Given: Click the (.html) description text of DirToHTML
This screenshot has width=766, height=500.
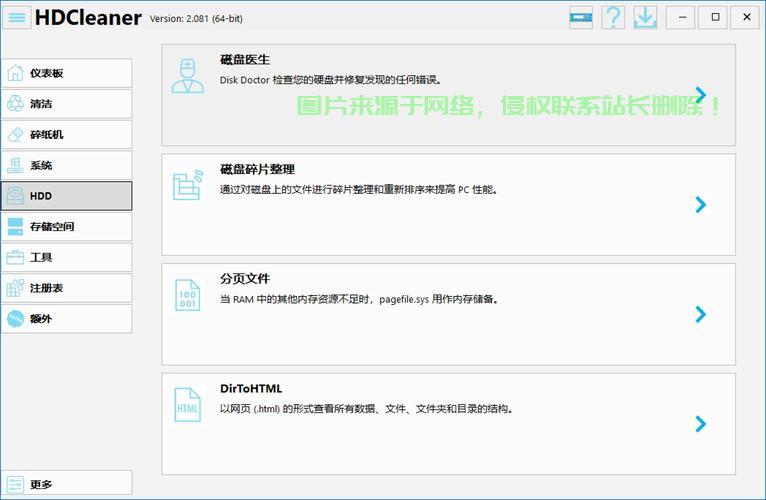Looking at the screenshot, I should [x=366, y=409].
